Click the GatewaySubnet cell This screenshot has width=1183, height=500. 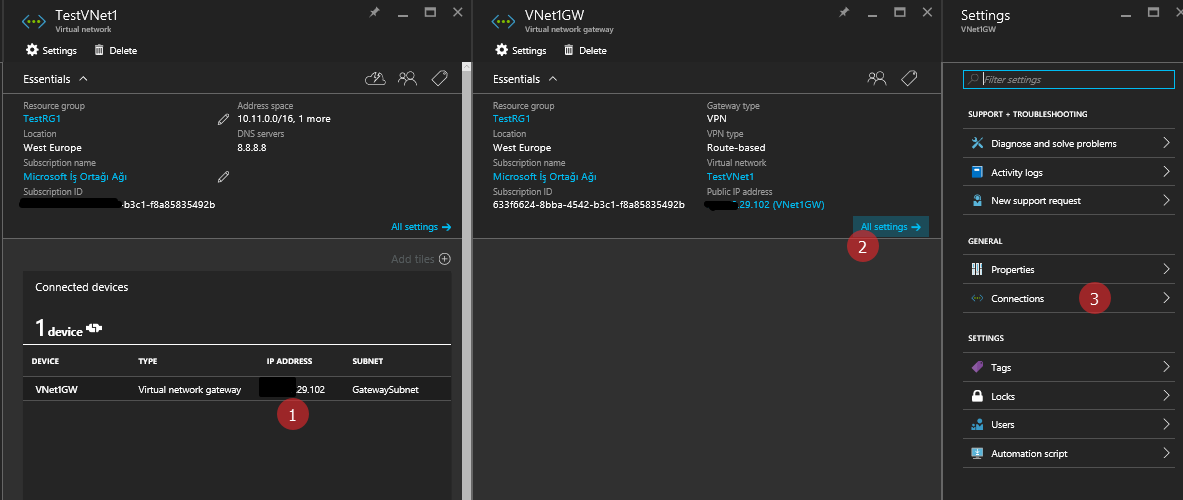click(385, 390)
